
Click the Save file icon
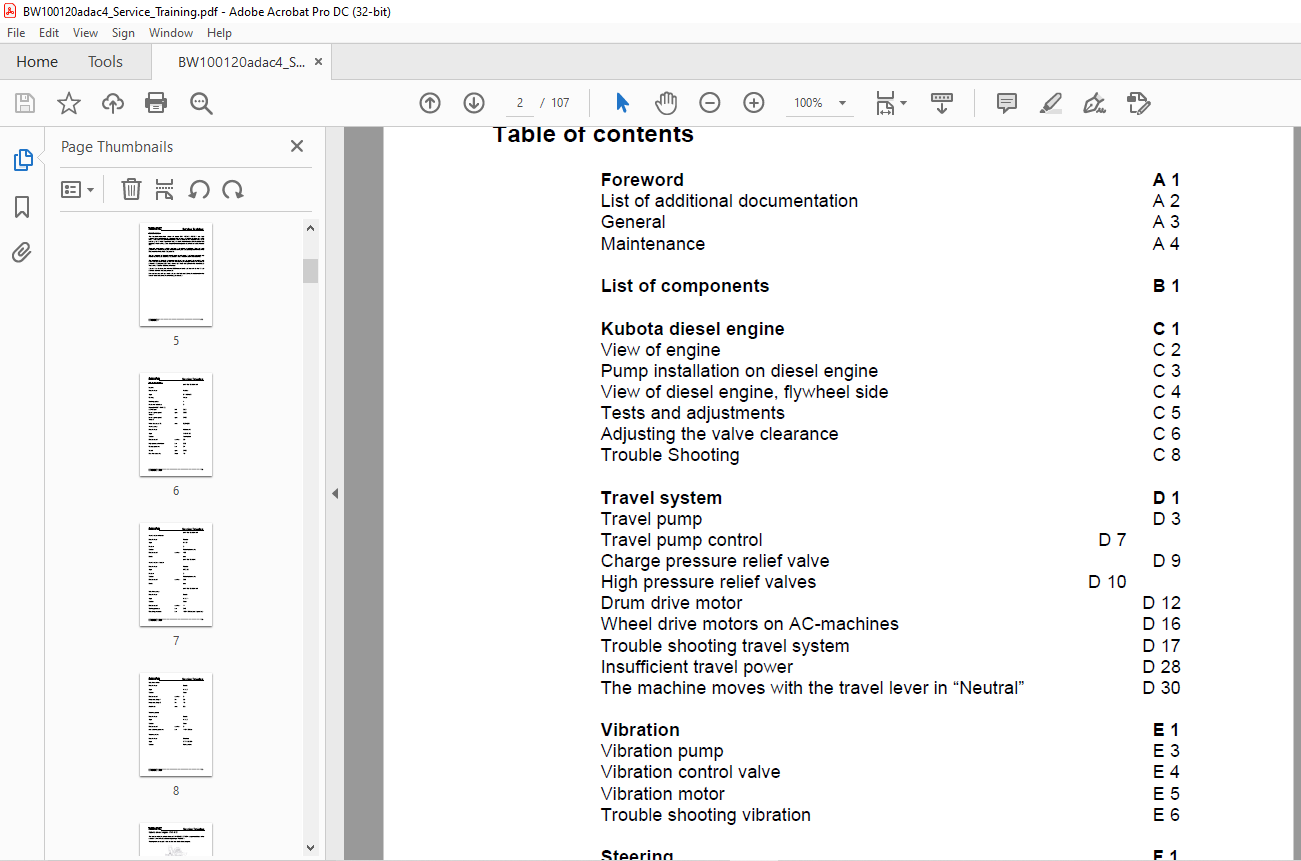(x=25, y=103)
